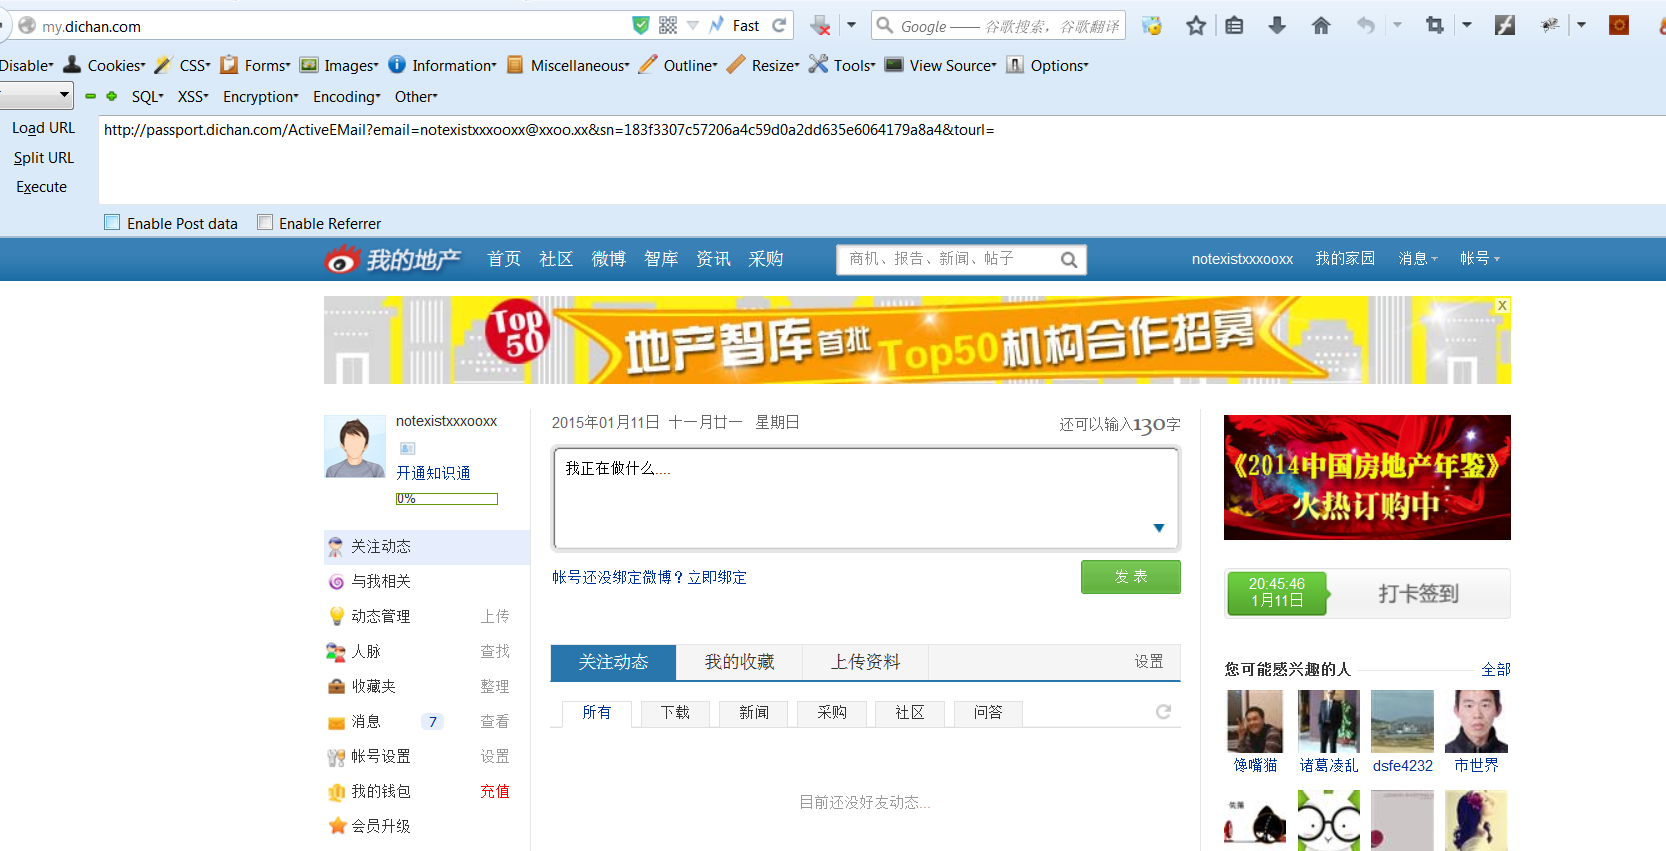Switch to the 我的收藏 tab
This screenshot has height=851, width=1666.
point(739,662)
